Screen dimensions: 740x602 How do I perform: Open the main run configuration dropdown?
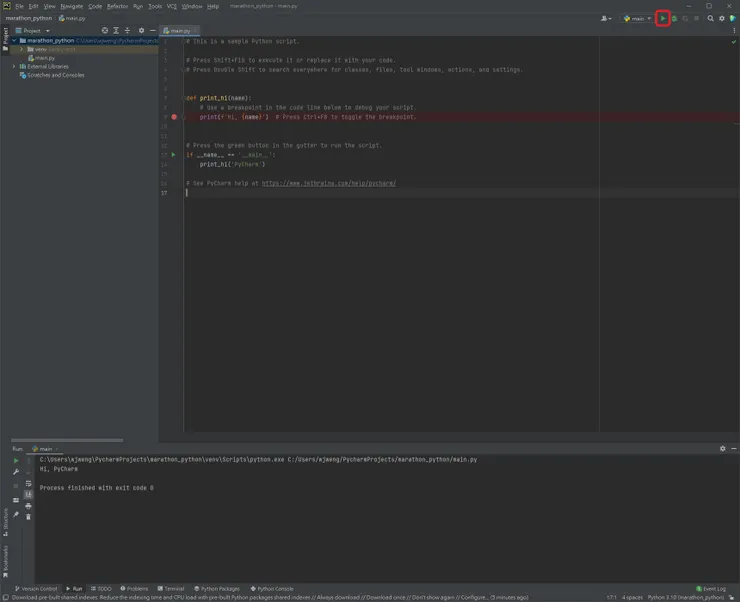click(636, 18)
